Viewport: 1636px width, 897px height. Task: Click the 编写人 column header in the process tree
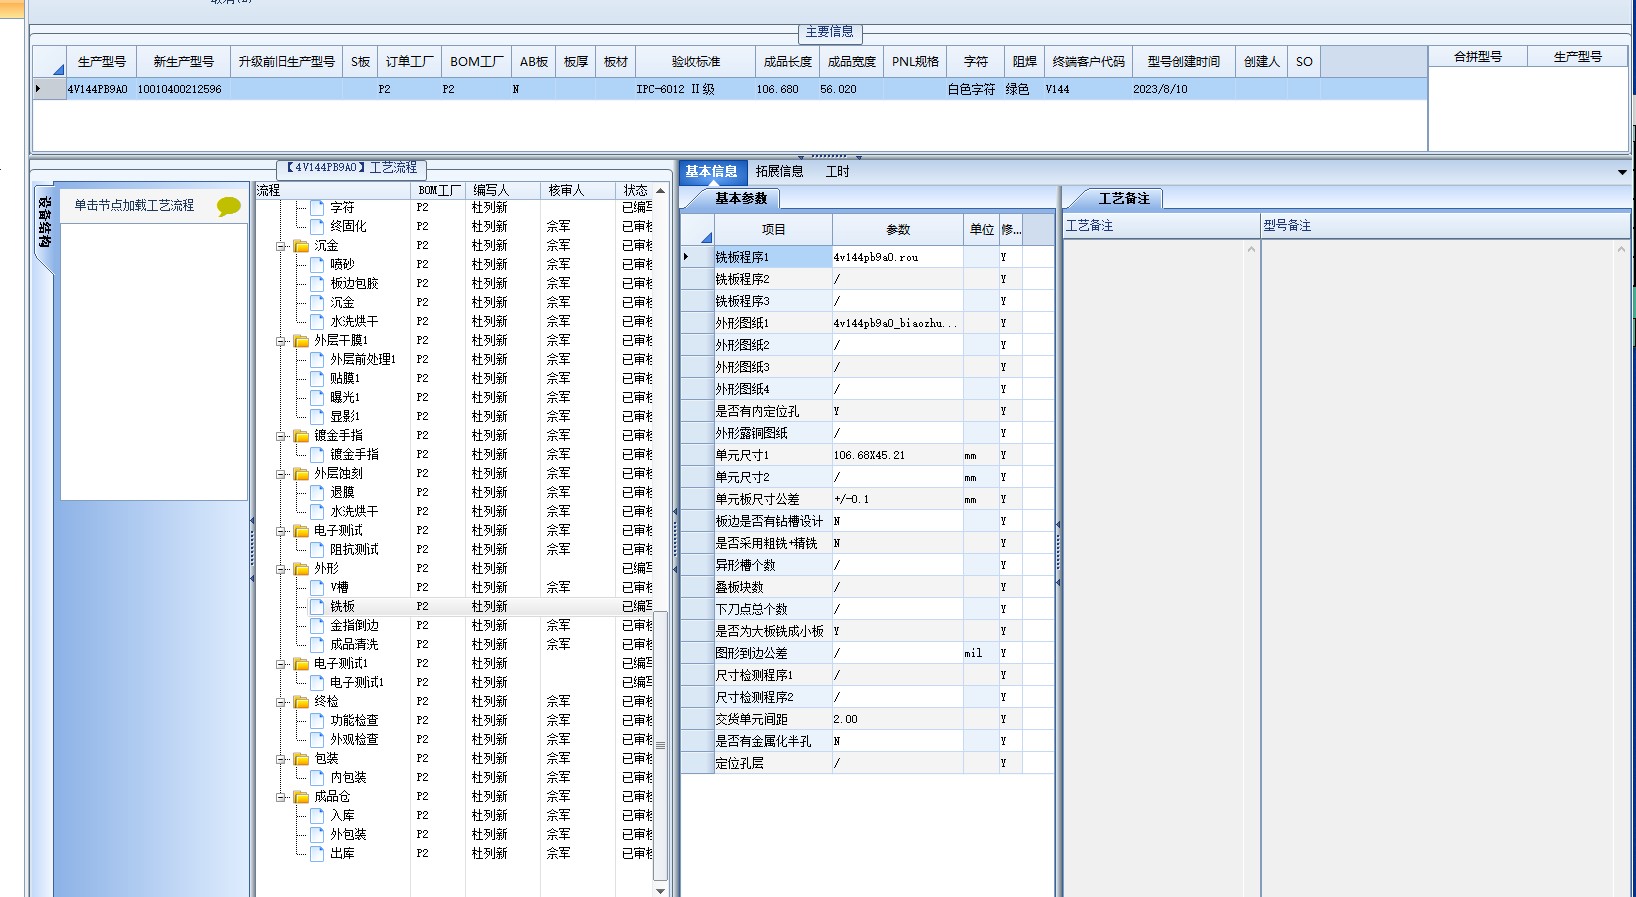coord(503,190)
